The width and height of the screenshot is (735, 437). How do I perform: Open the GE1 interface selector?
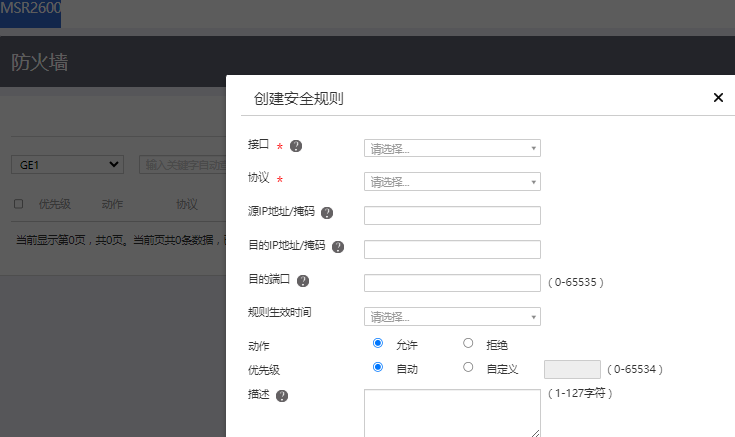[x=68, y=165]
